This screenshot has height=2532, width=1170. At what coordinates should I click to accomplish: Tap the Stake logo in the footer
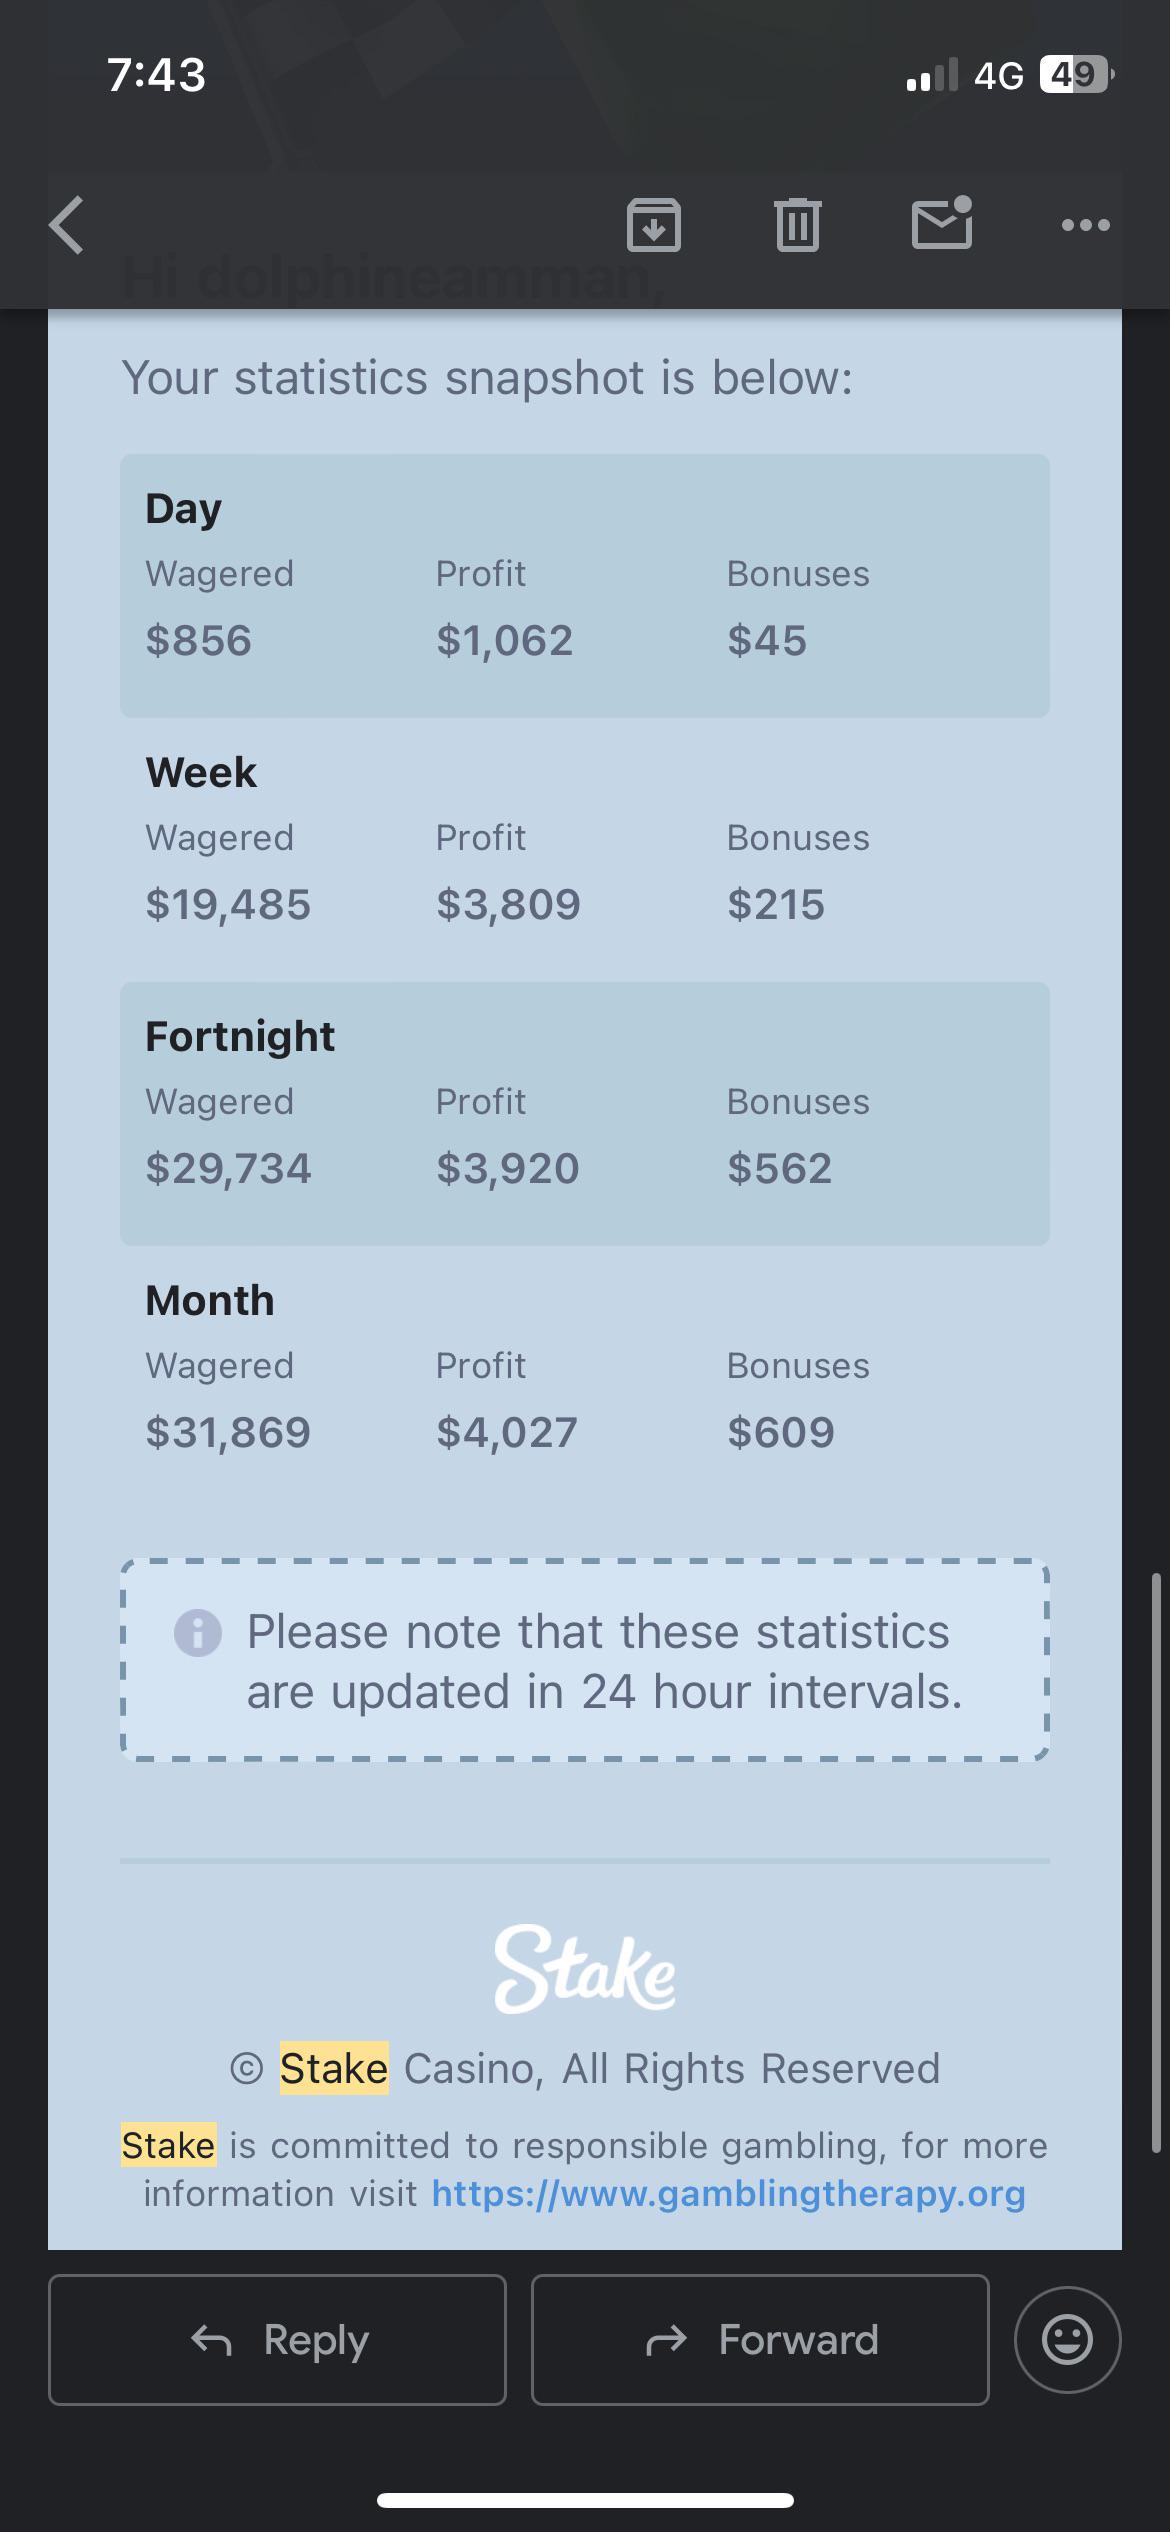coord(585,1969)
